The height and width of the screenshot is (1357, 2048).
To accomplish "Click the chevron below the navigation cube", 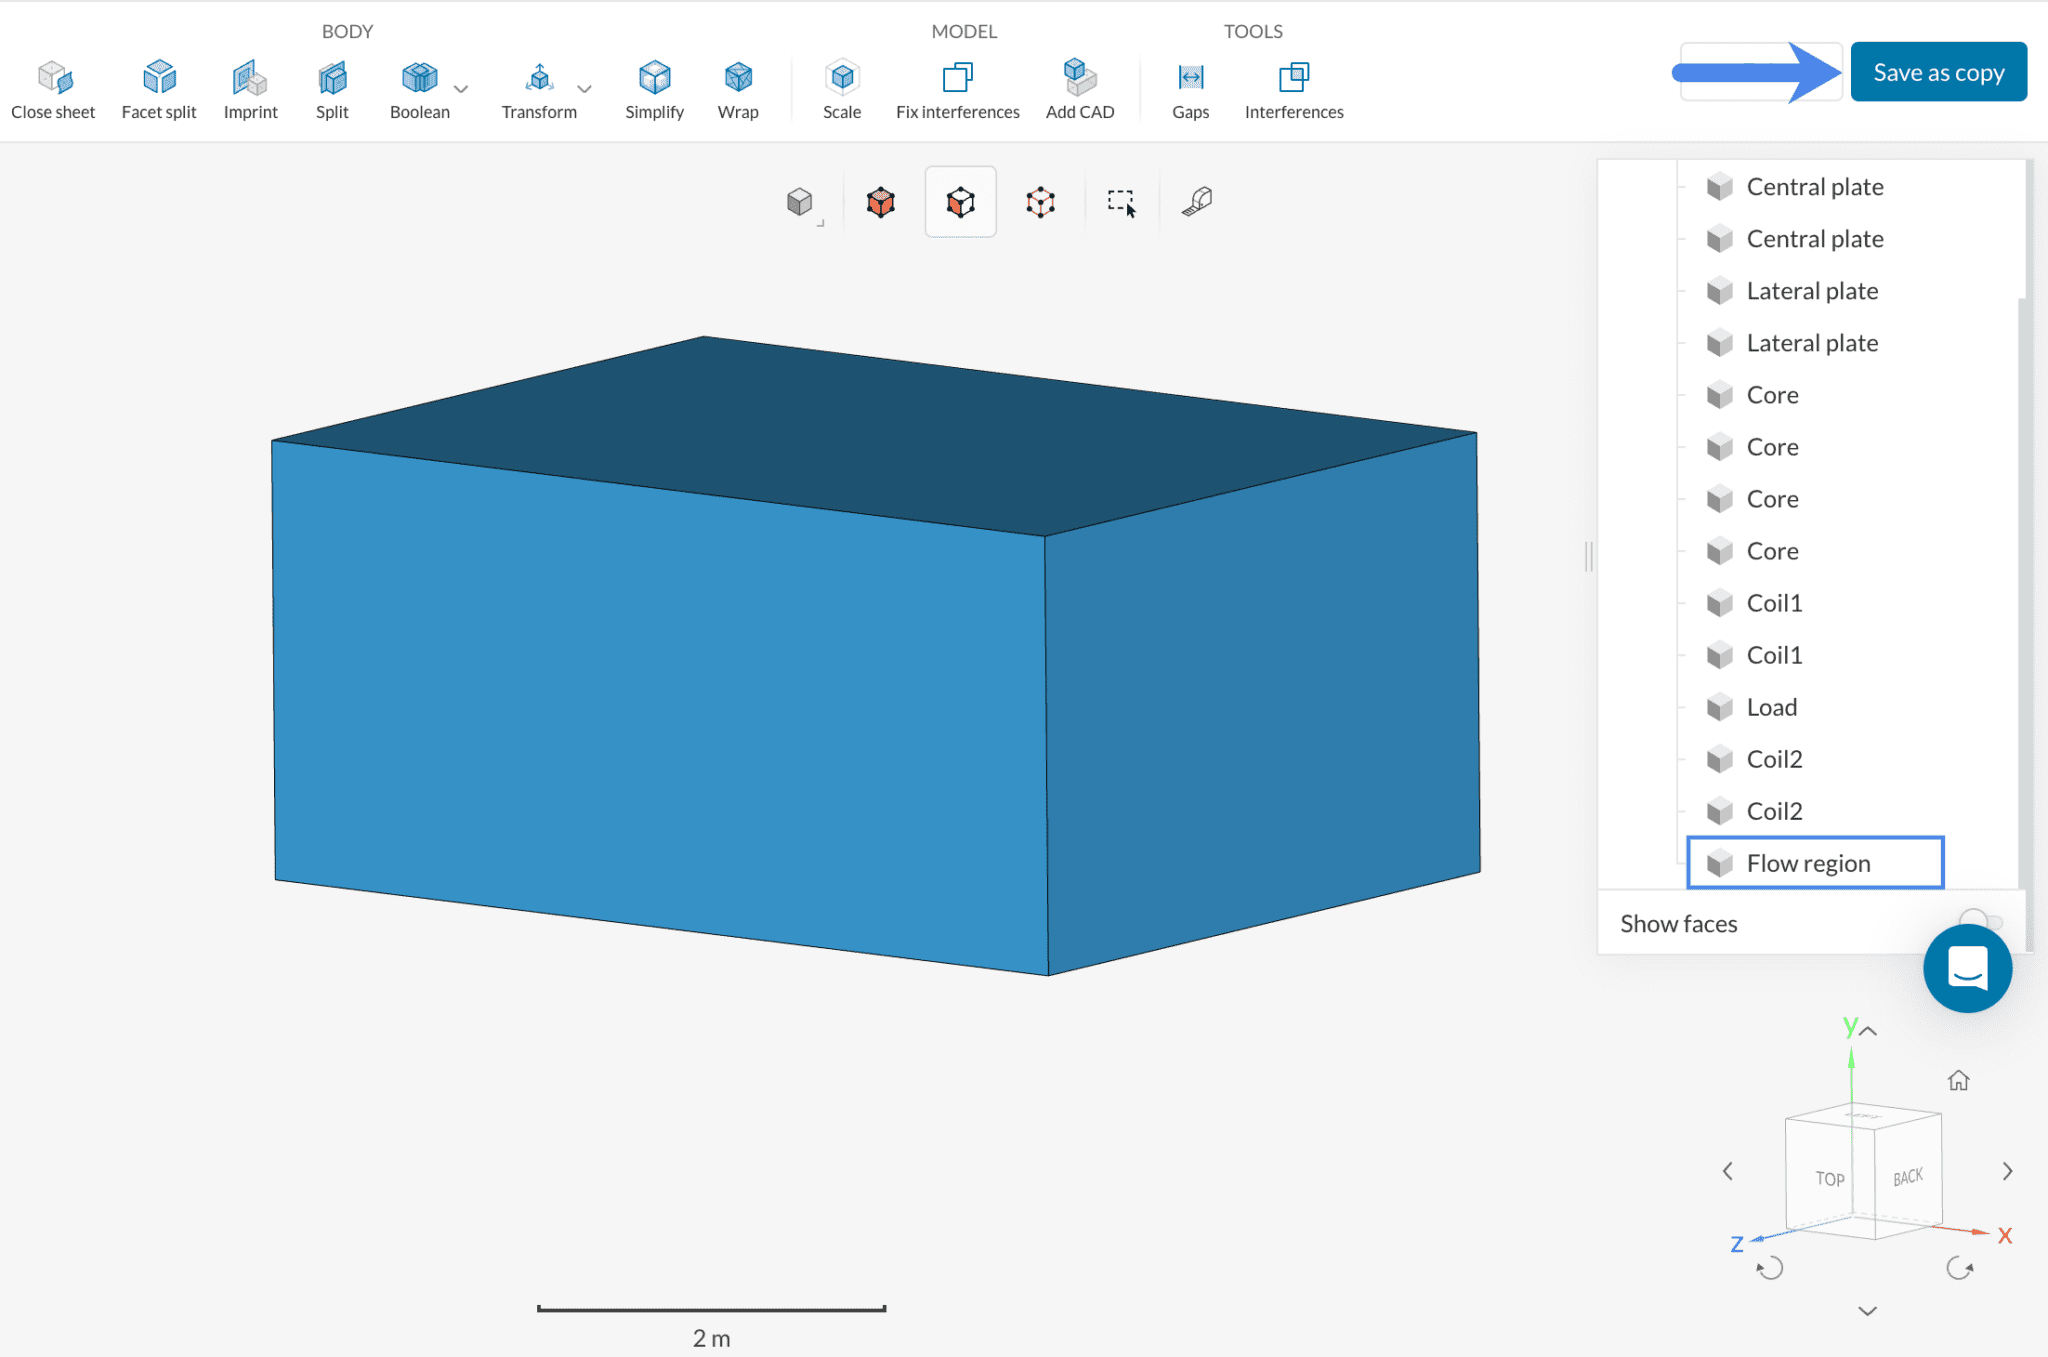I will coord(1868,1310).
